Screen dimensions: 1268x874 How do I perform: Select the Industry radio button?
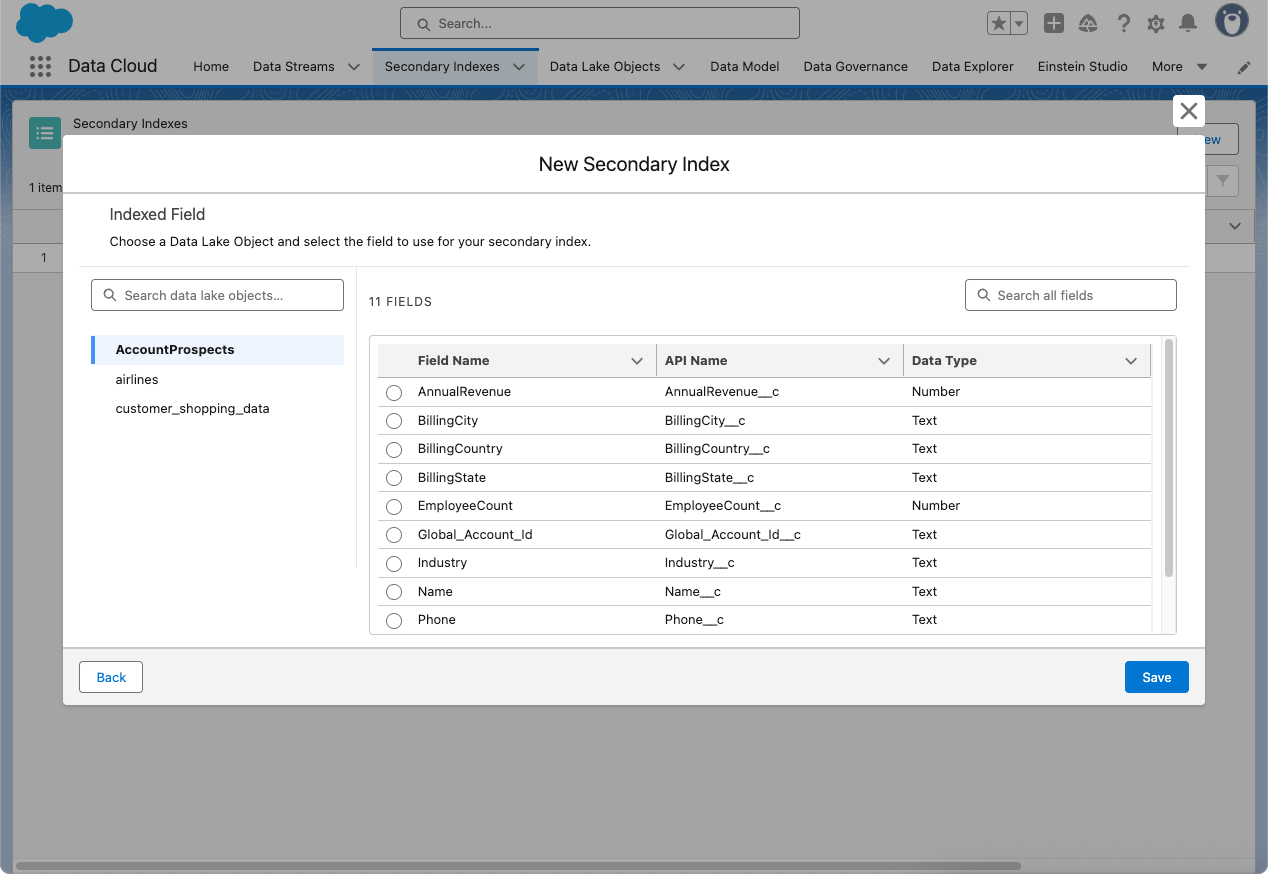coord(394,563)
